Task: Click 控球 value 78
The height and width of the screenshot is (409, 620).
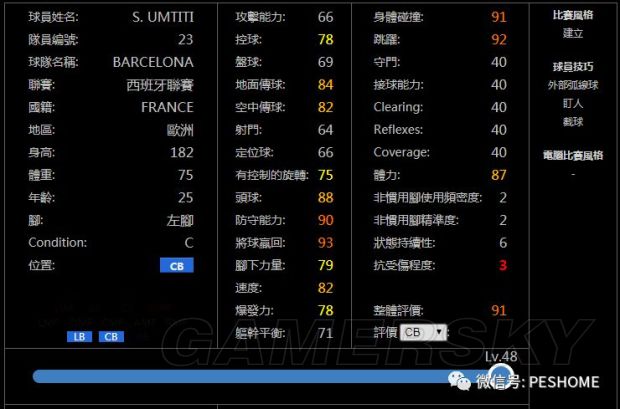Action: click(x=325, y=40)
